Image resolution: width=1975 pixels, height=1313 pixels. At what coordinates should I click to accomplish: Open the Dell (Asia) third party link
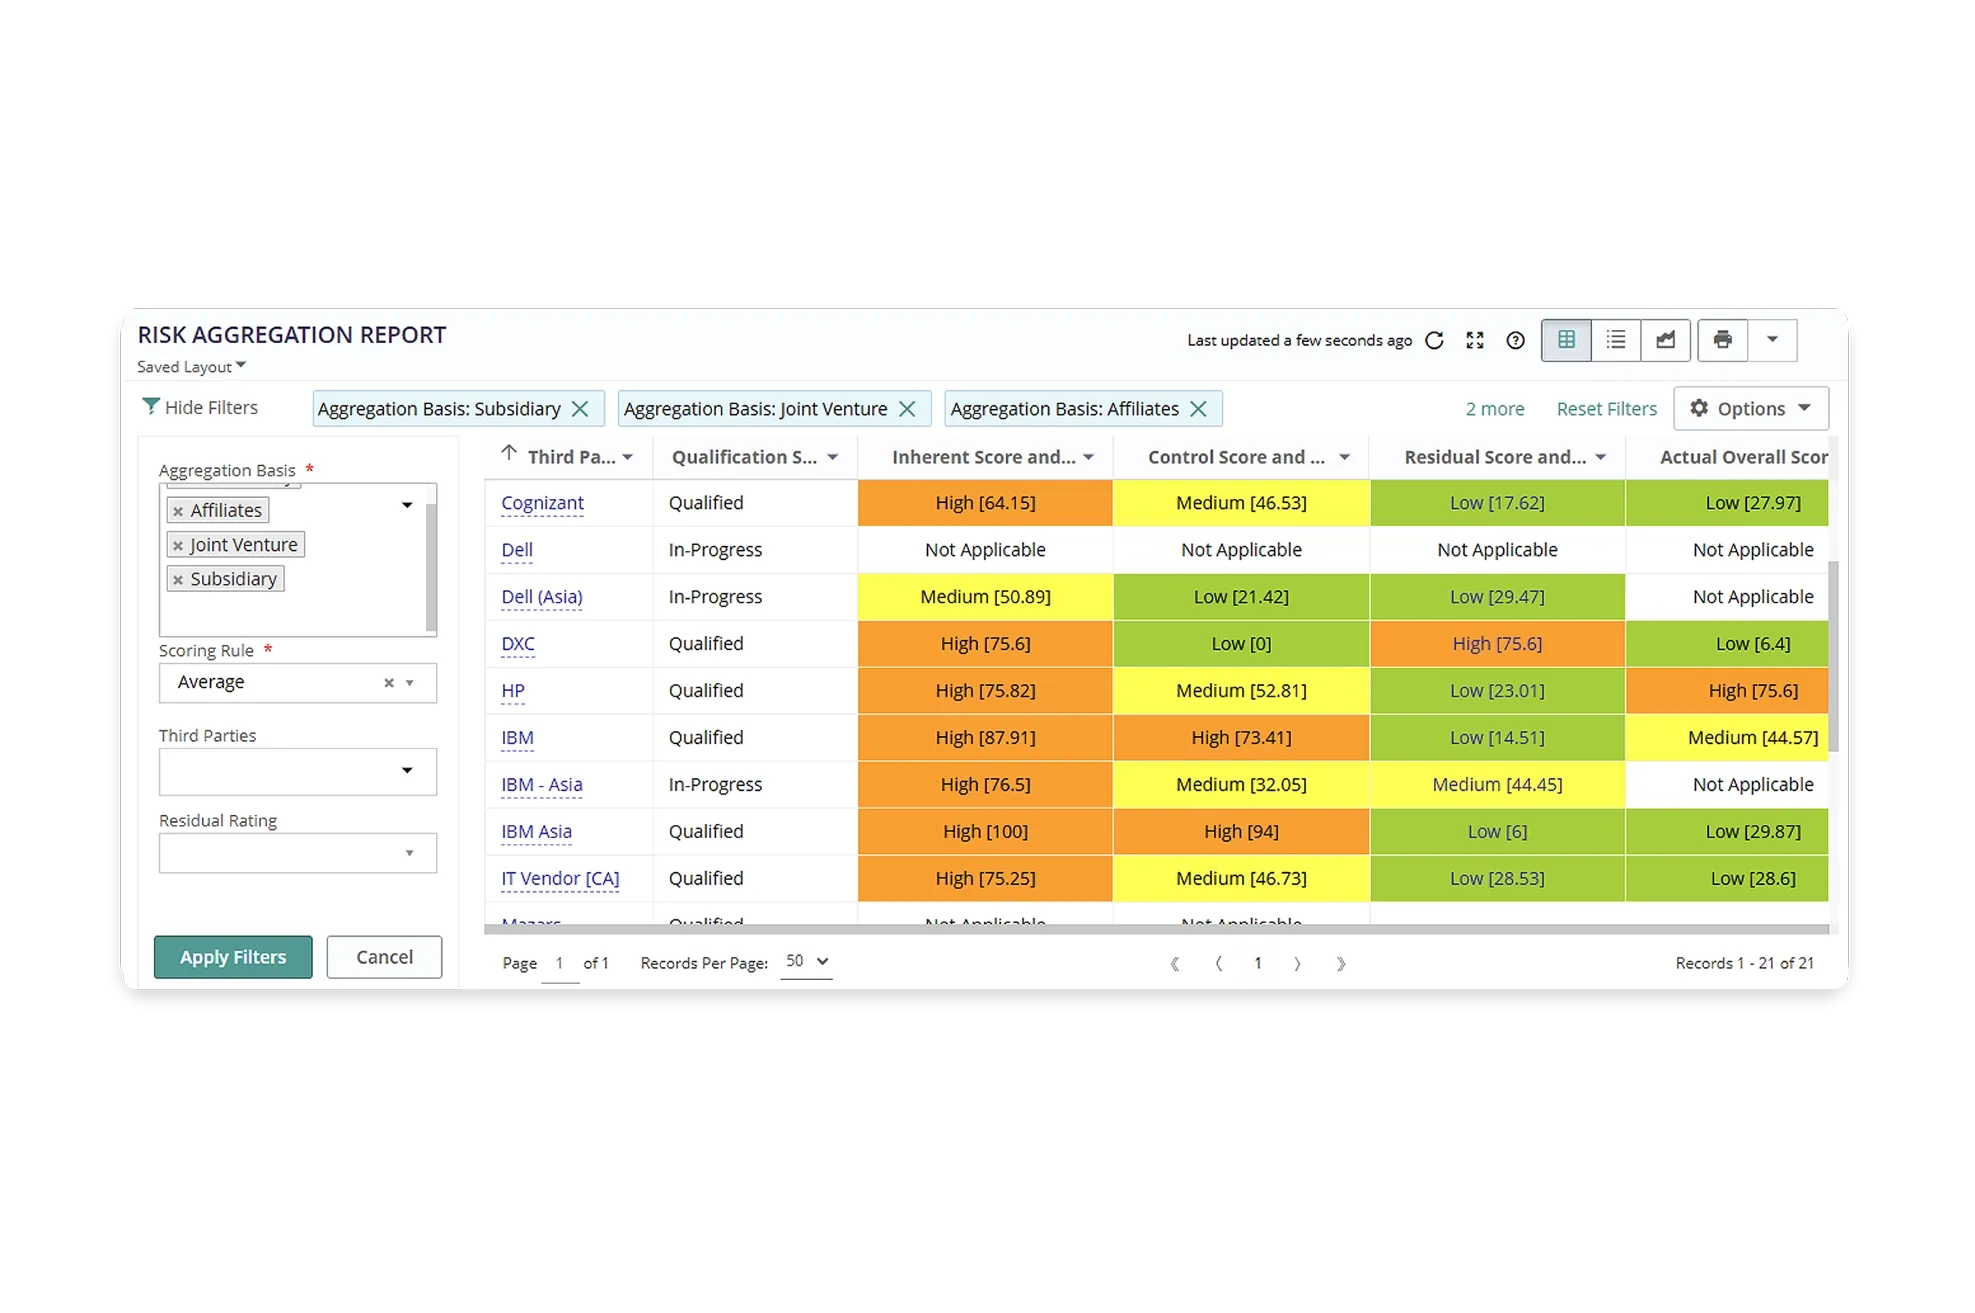click(542, 597)
